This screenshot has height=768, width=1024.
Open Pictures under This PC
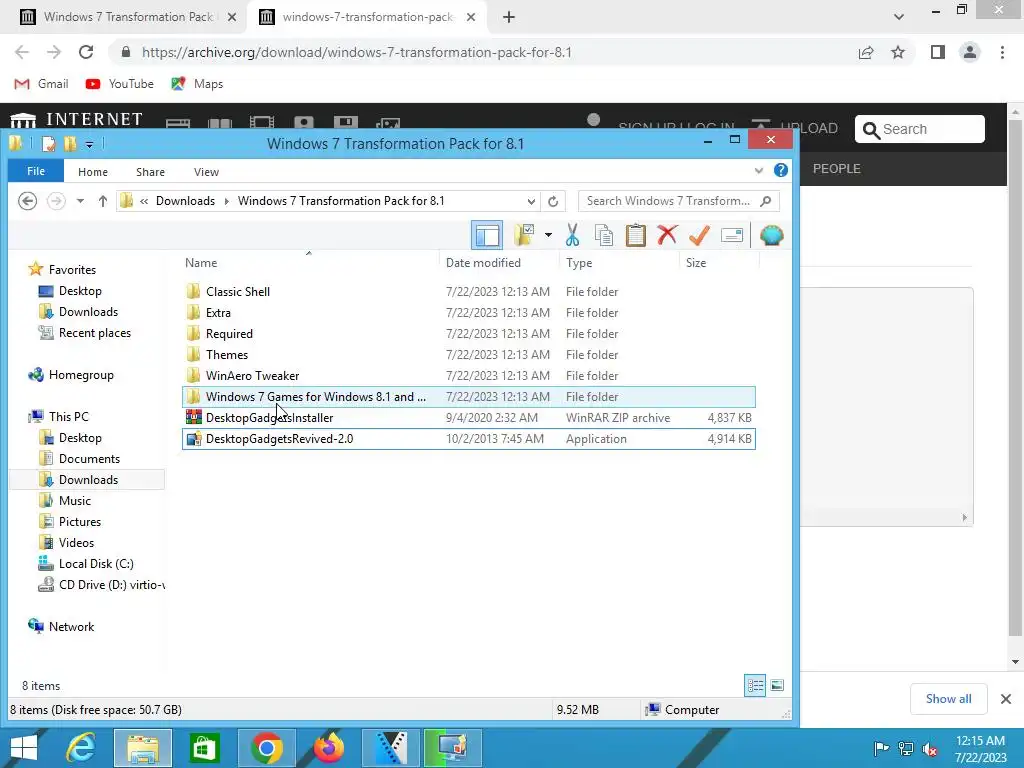tap(80, 521)
